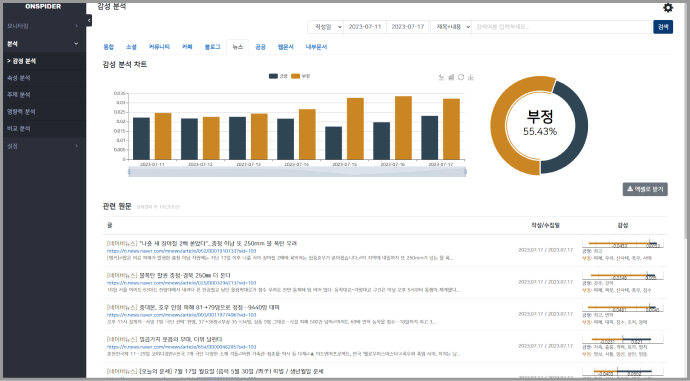690x381 pixels.
Task: Switch chart to bar view icon
Action: (x=451, y=77)
